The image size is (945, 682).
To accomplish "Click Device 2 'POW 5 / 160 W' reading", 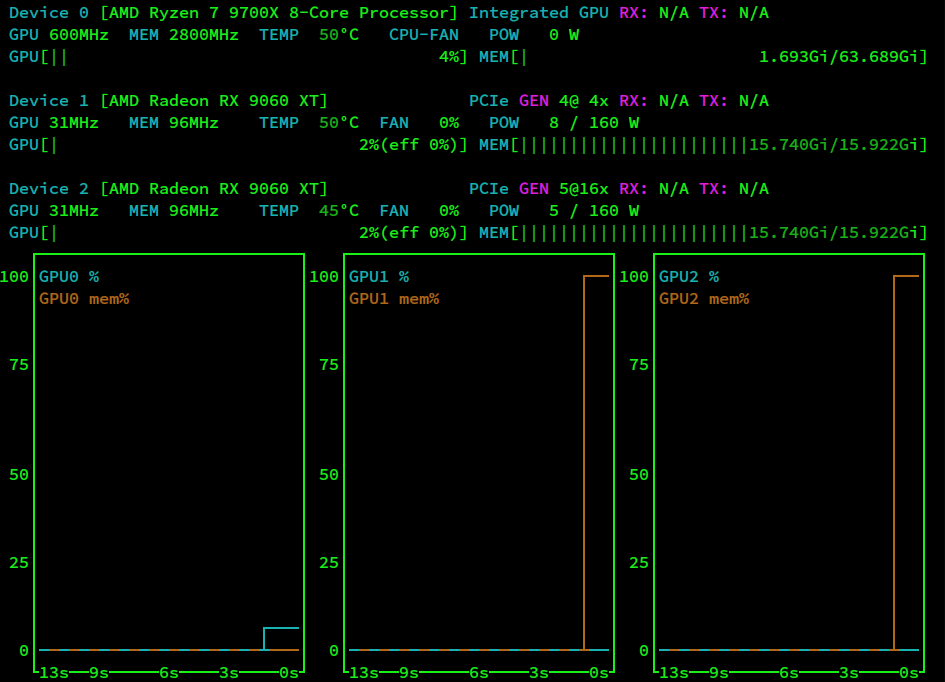I will pos(564,211).
